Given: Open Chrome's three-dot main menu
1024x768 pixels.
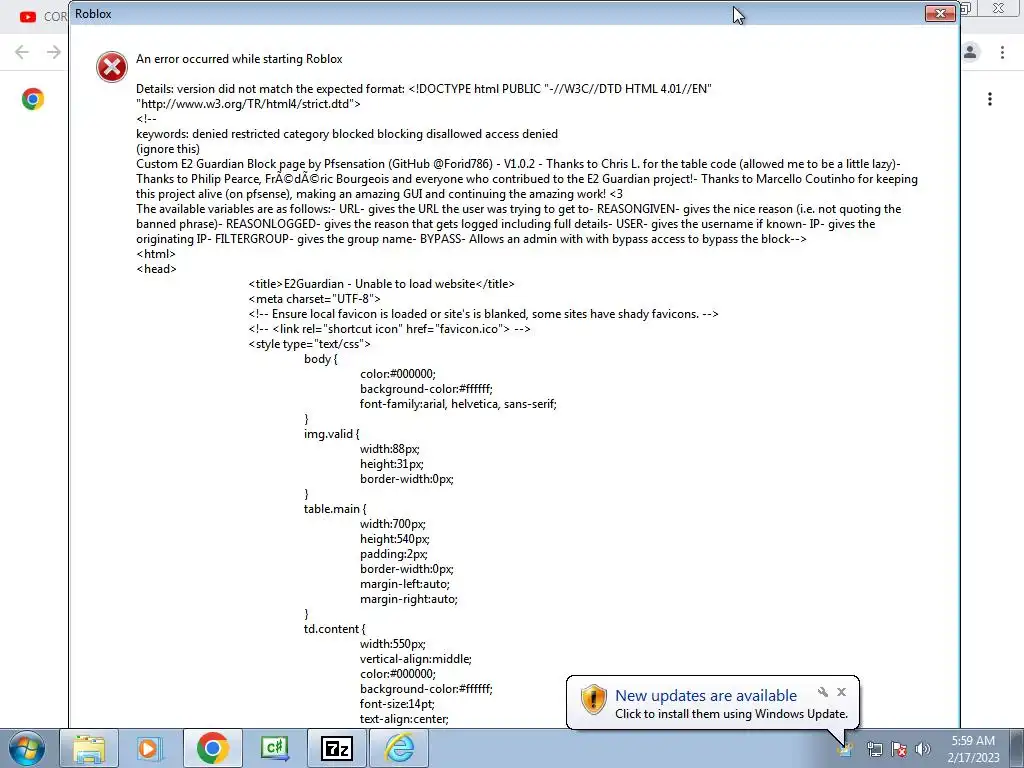Looking at the screenshot, I should [1002, 52].
